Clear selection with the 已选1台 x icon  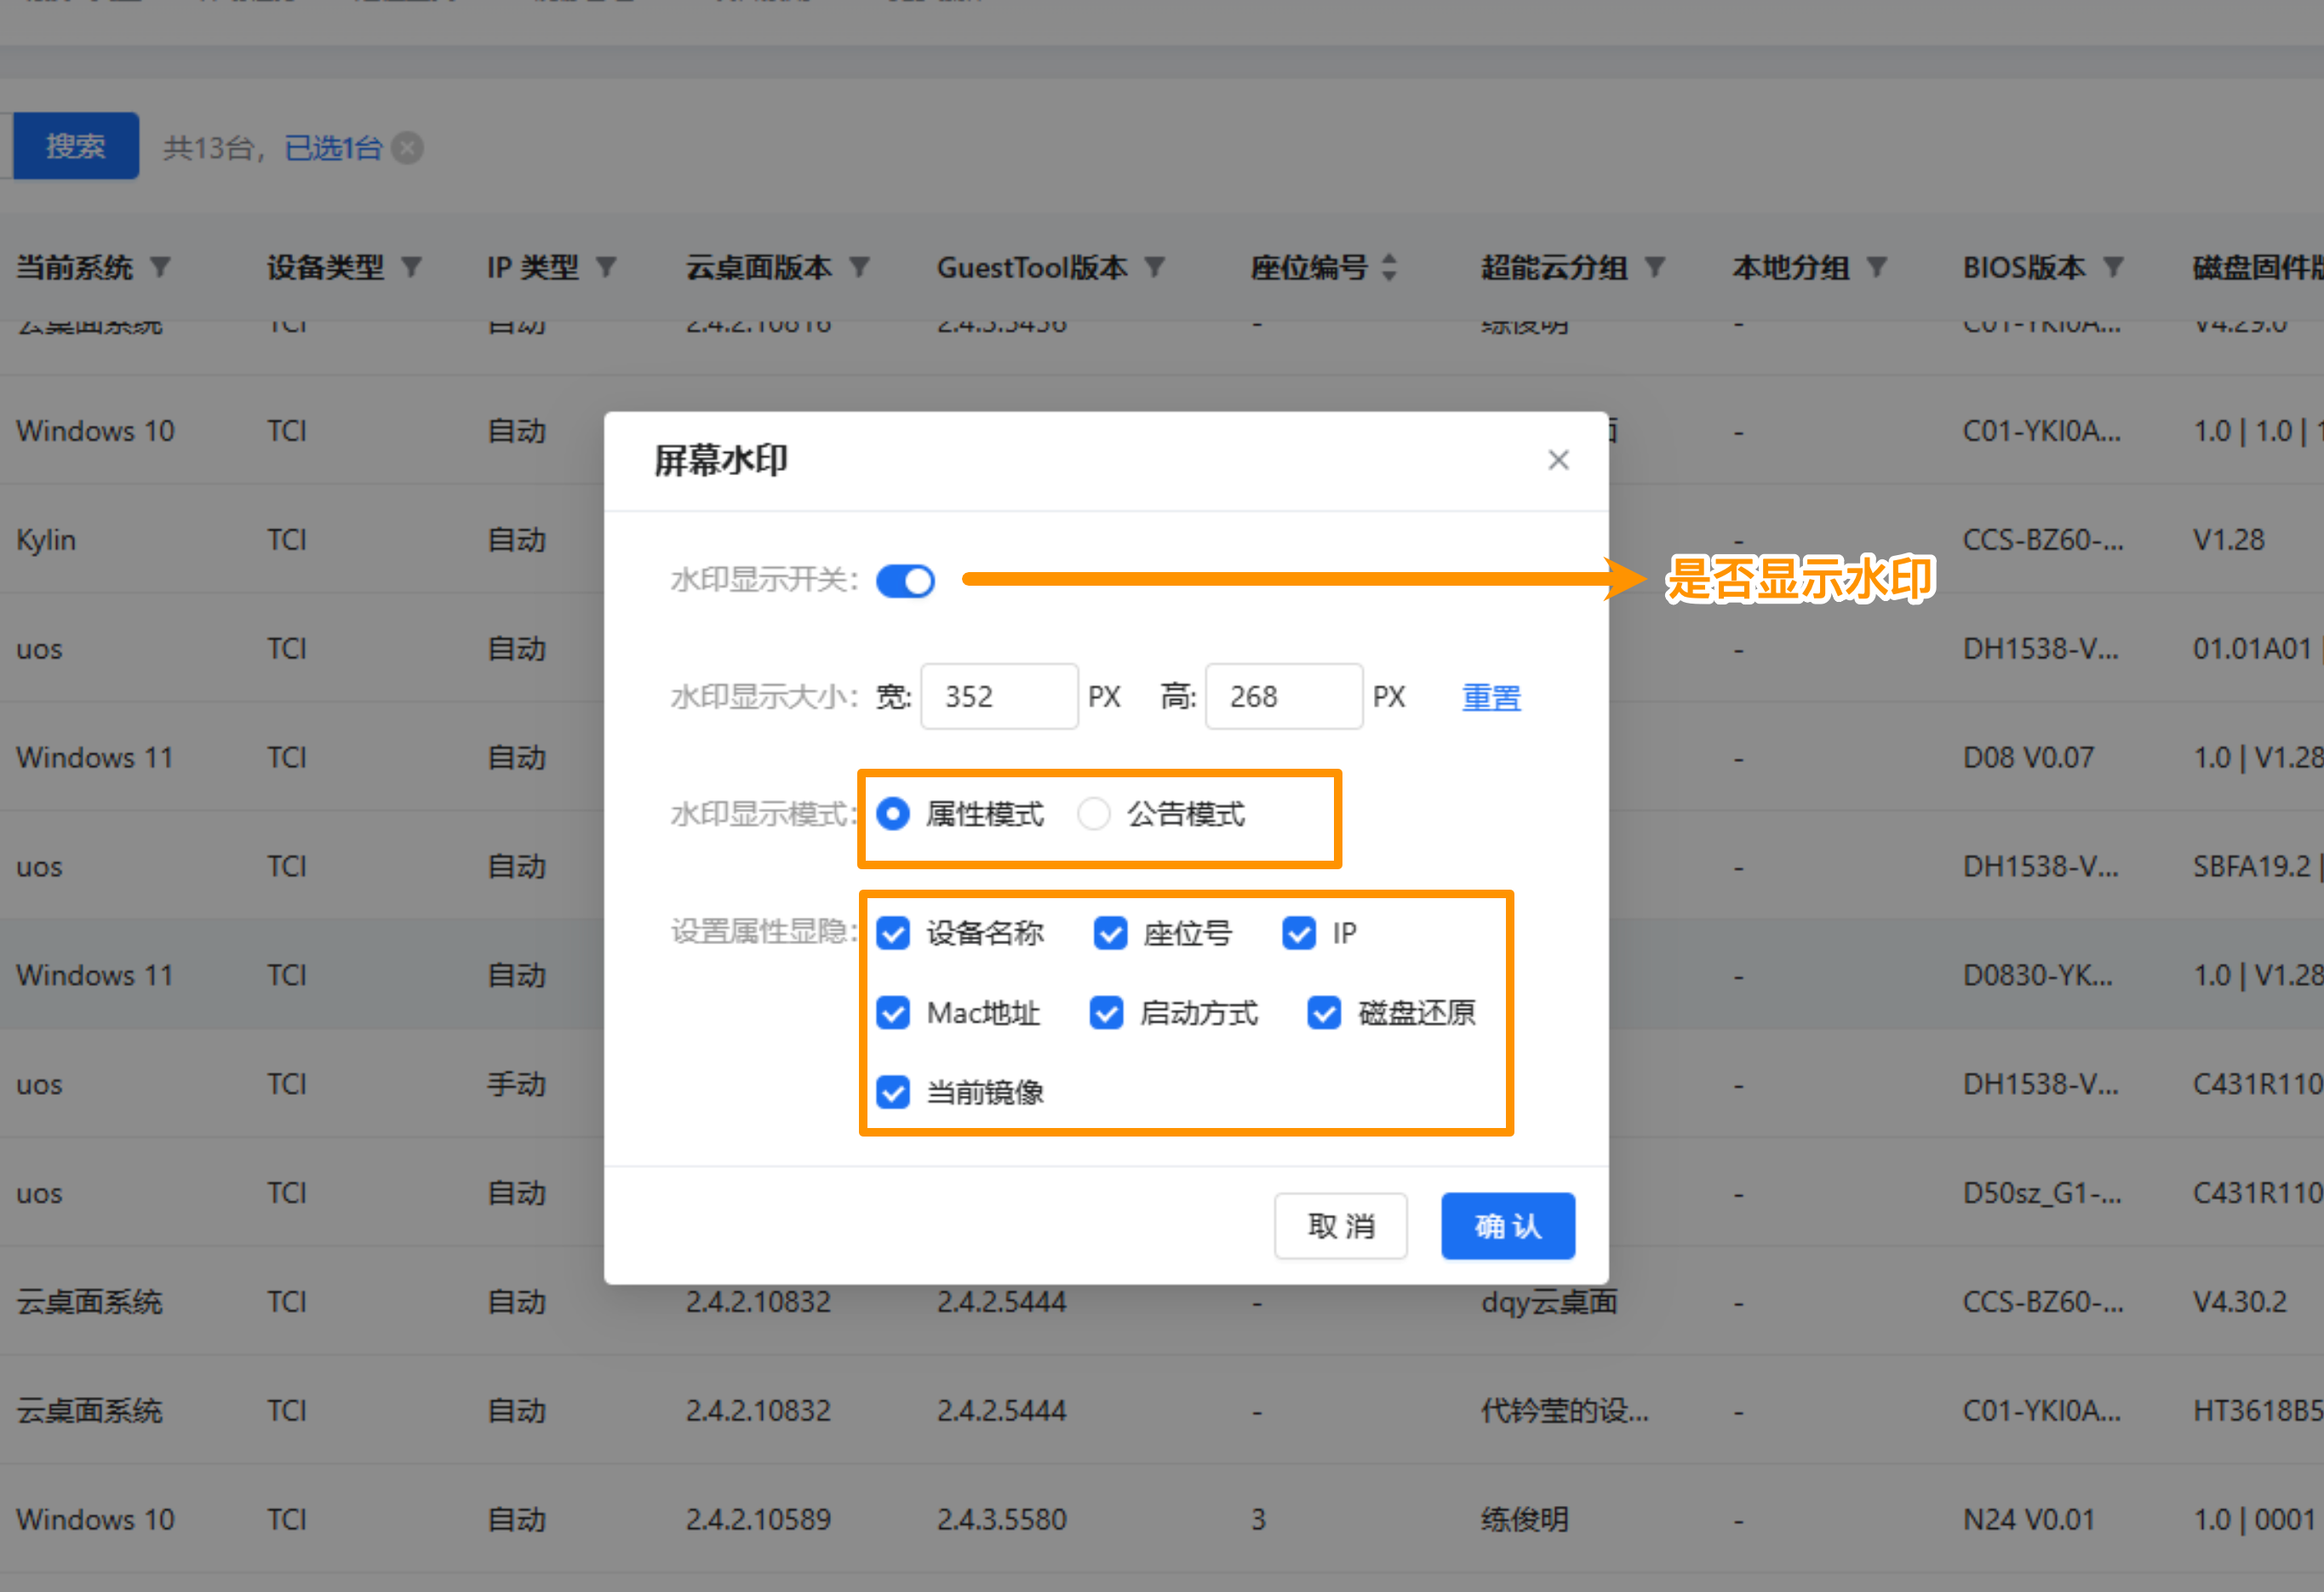407,148
